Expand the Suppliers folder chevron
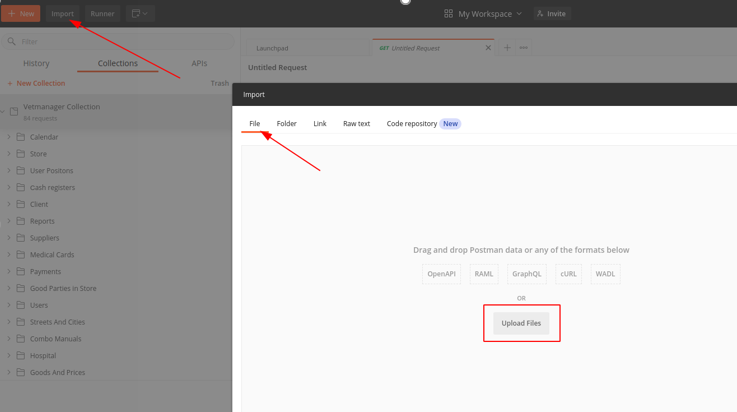The width and height of the screenshot is (737, 412). pos(9,238)
